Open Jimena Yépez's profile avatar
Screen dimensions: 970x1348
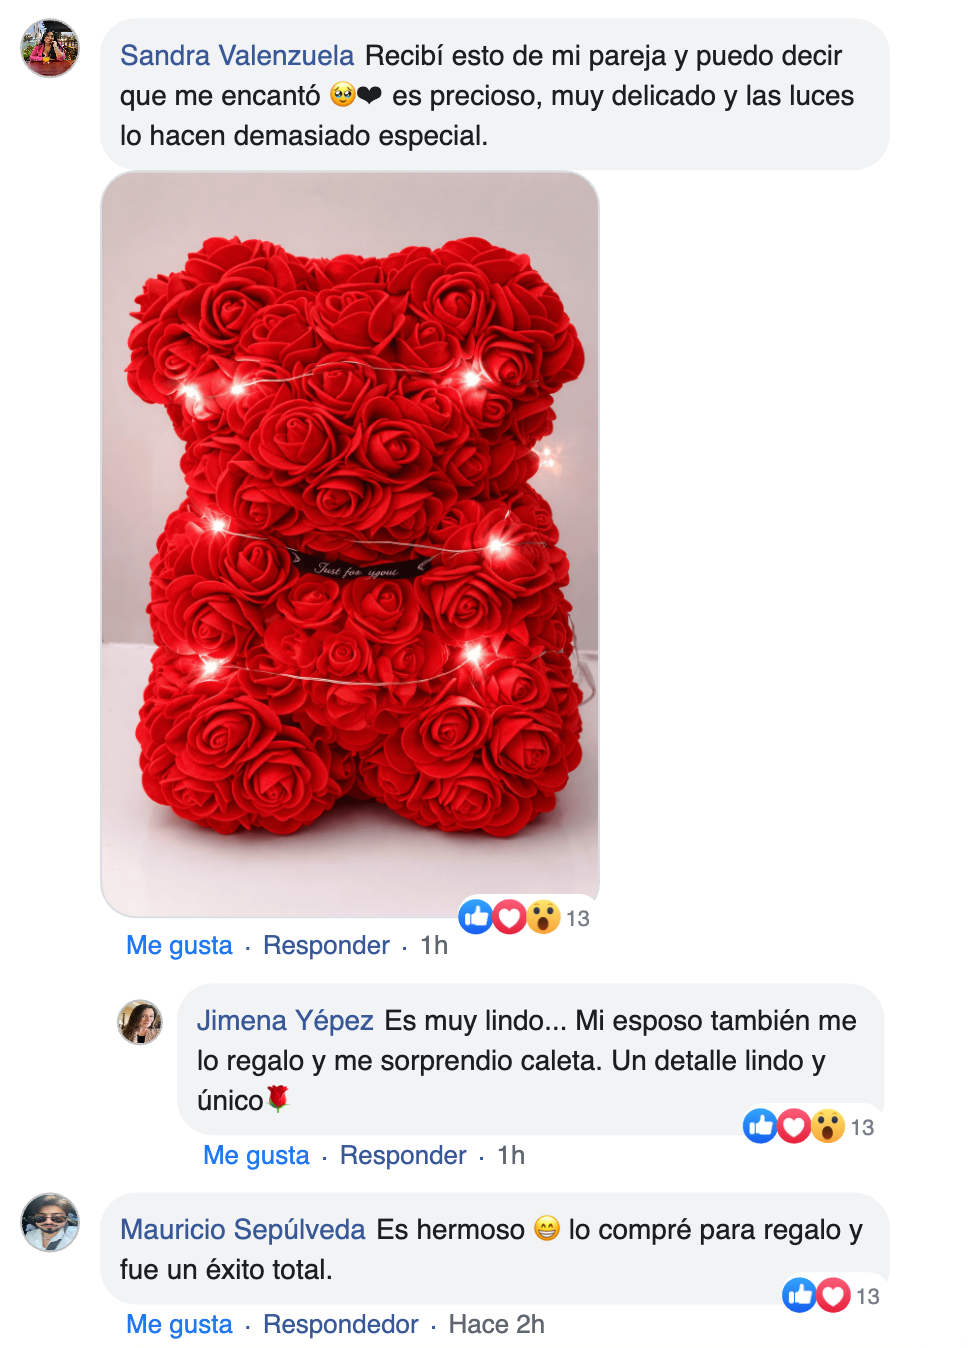(x=140, y=1022)
